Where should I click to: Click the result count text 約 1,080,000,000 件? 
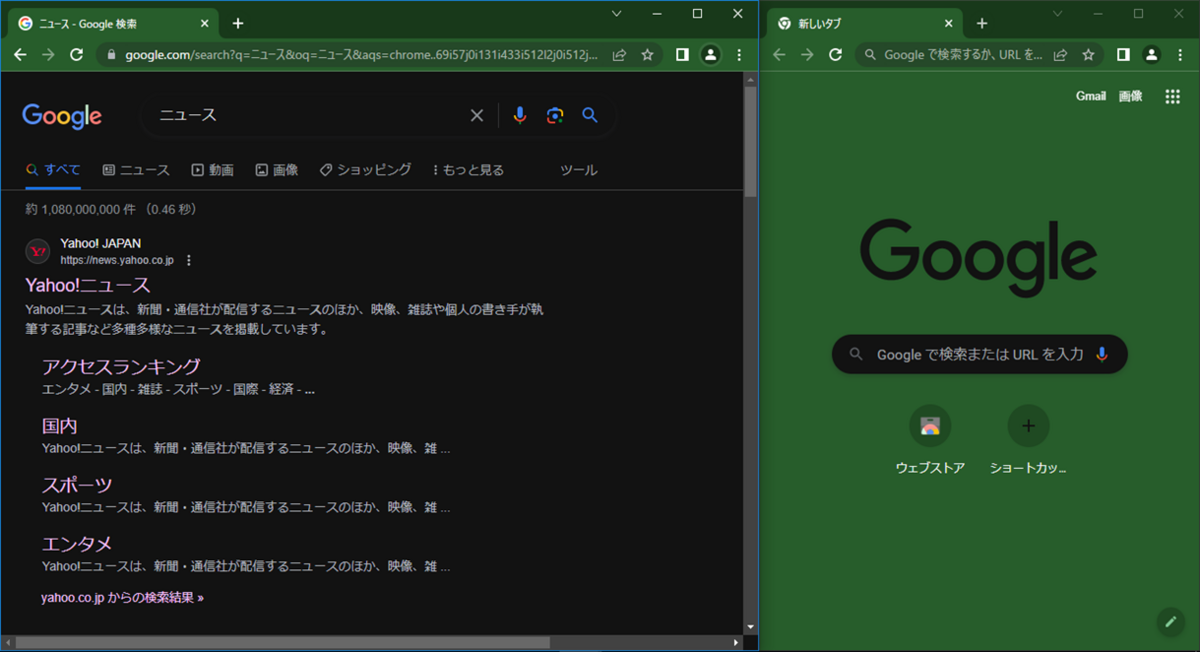[83, 210]
